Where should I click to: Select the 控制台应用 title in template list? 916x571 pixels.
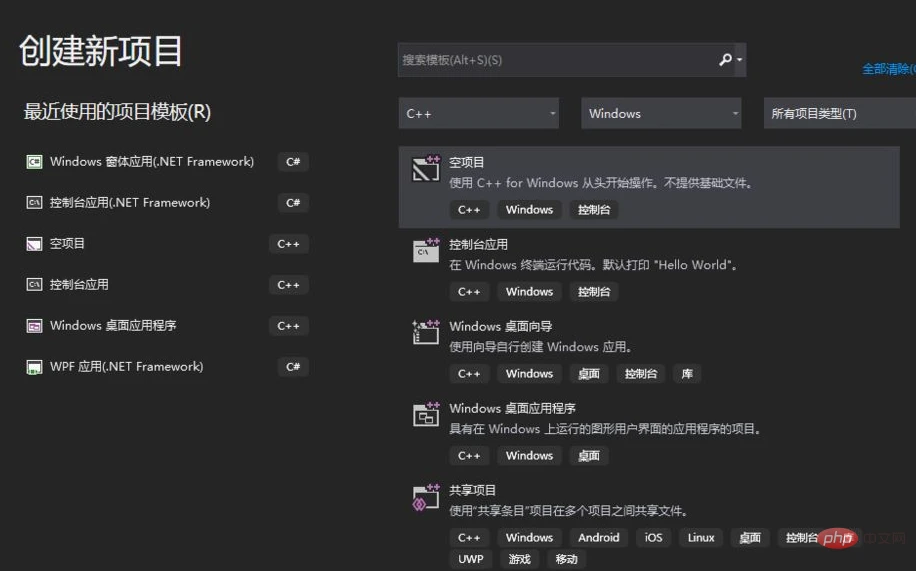point(478,244)
